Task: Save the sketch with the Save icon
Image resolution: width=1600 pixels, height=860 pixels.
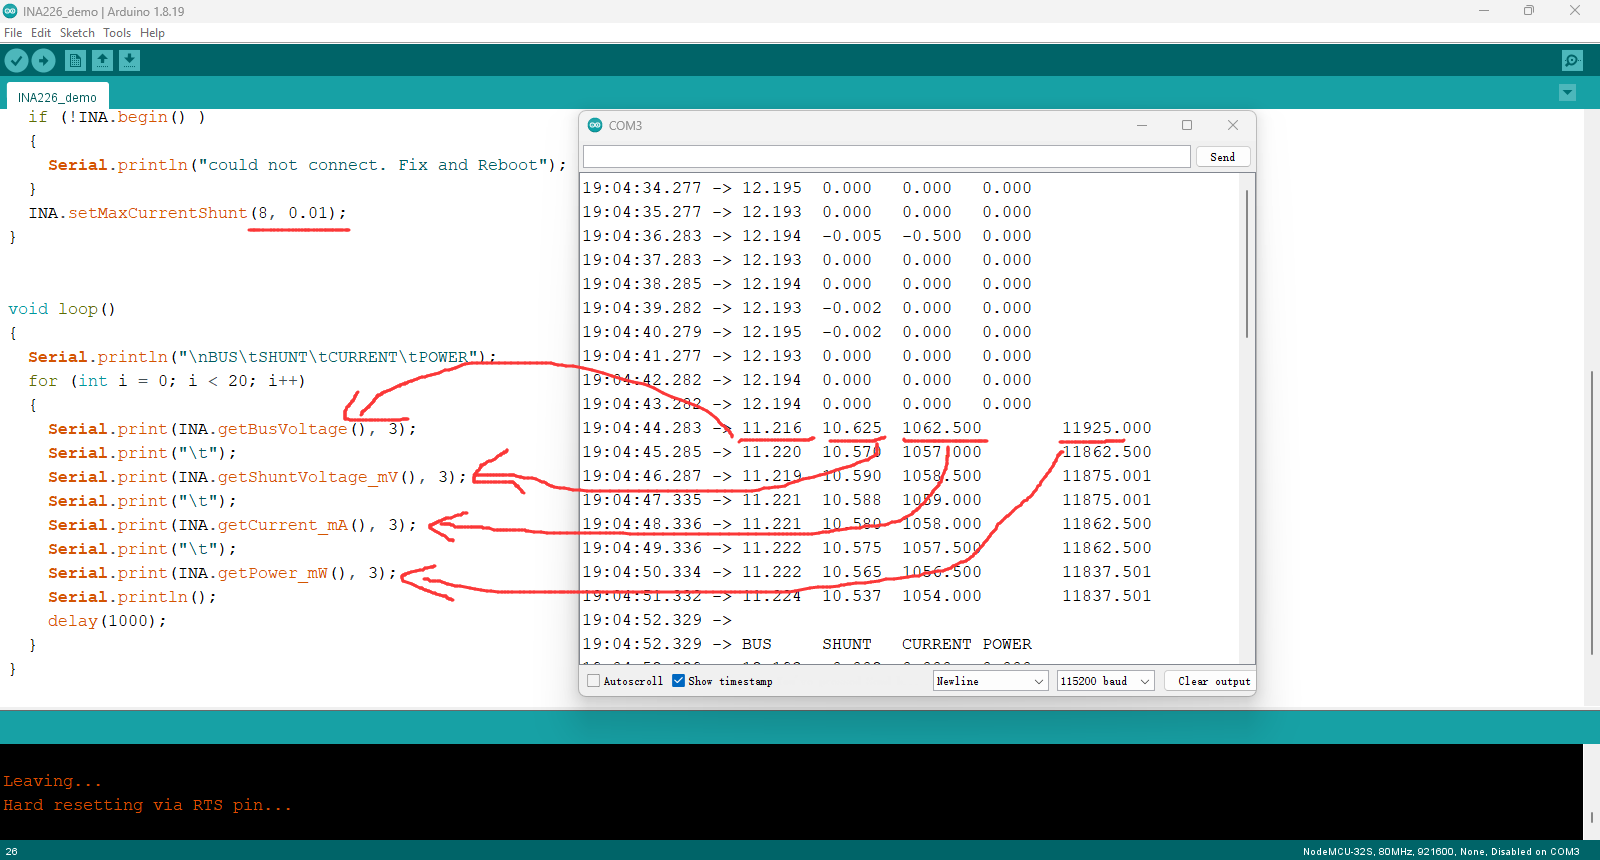Action: [129, 61]
